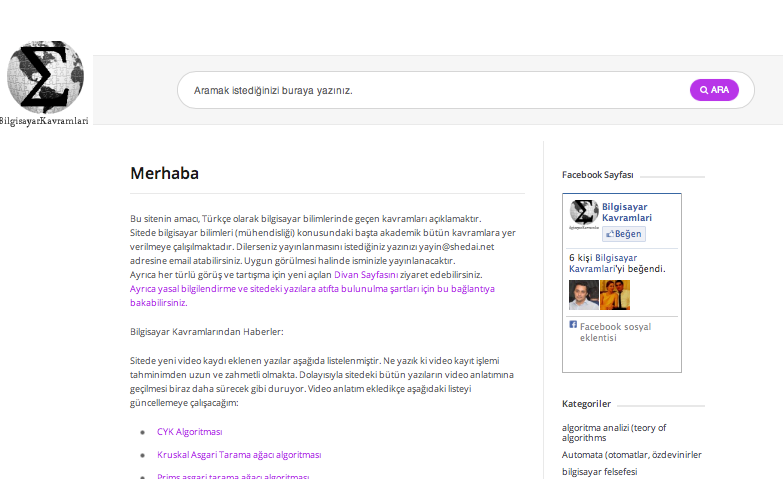This screenshot has width=783, height=479.
Task: Open the Divan Sayfasını link
Action: point(366,275)
